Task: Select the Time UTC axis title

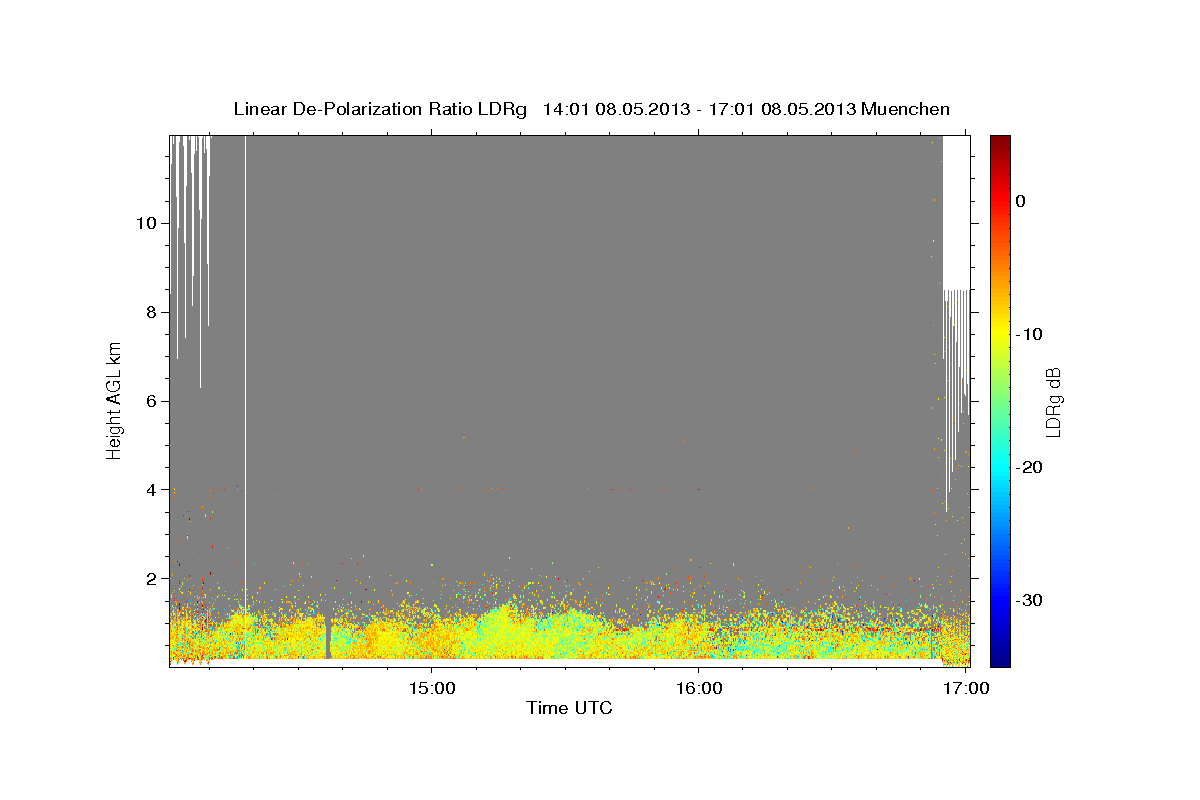Action: point(569,709)
